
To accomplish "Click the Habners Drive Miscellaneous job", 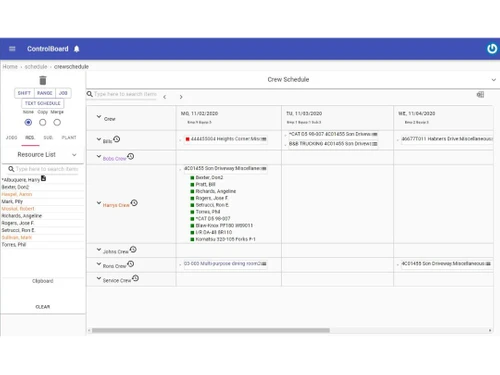I will click(x=447, y=139).
